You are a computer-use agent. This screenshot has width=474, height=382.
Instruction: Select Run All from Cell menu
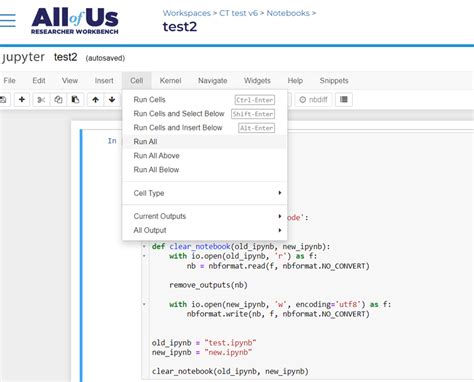[205, 142]
